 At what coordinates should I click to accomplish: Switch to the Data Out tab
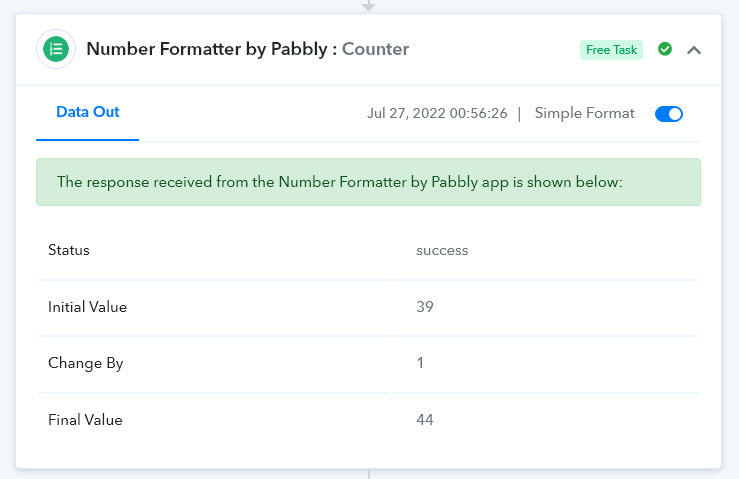tap(88, 112)
